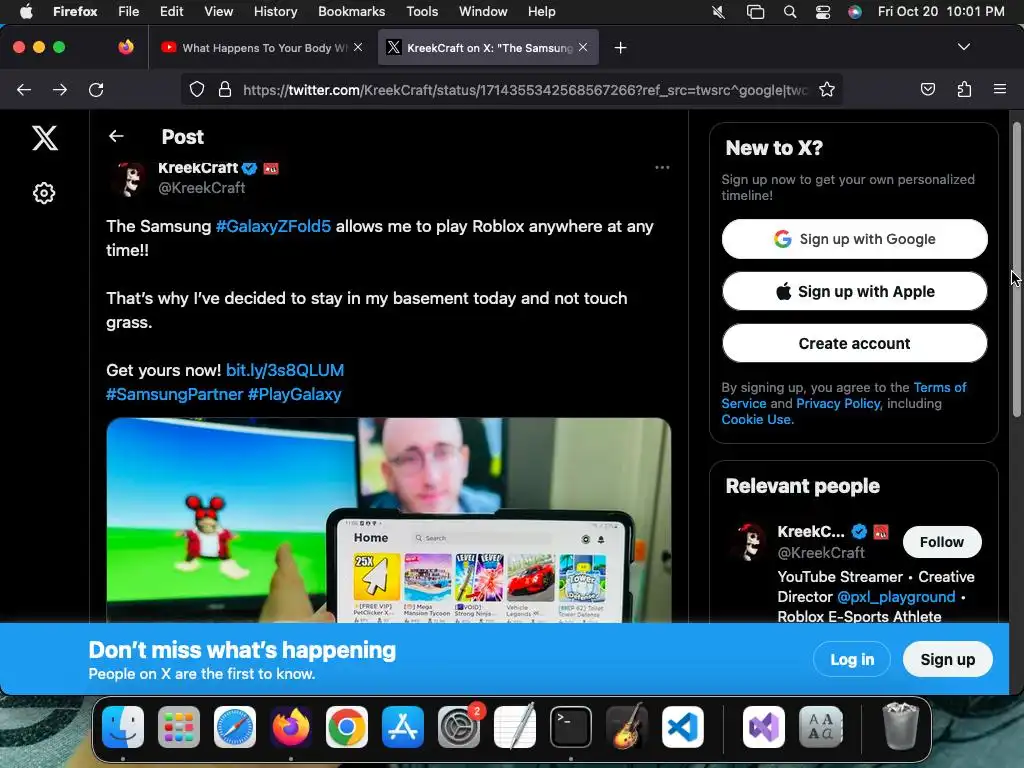1024x768 pixels.
Task: Click the Create account button
Action: (854, 344)
